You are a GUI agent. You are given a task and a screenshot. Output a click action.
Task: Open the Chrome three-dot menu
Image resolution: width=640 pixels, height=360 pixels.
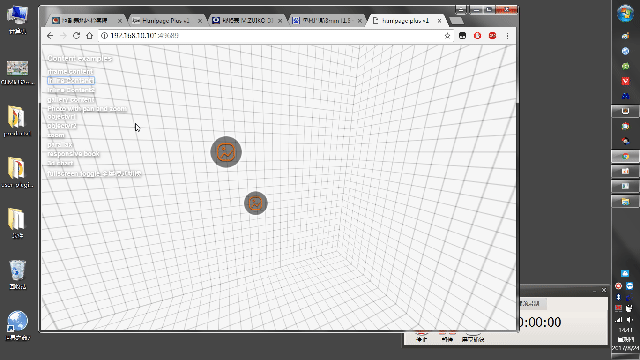click(x=507, y=36)
